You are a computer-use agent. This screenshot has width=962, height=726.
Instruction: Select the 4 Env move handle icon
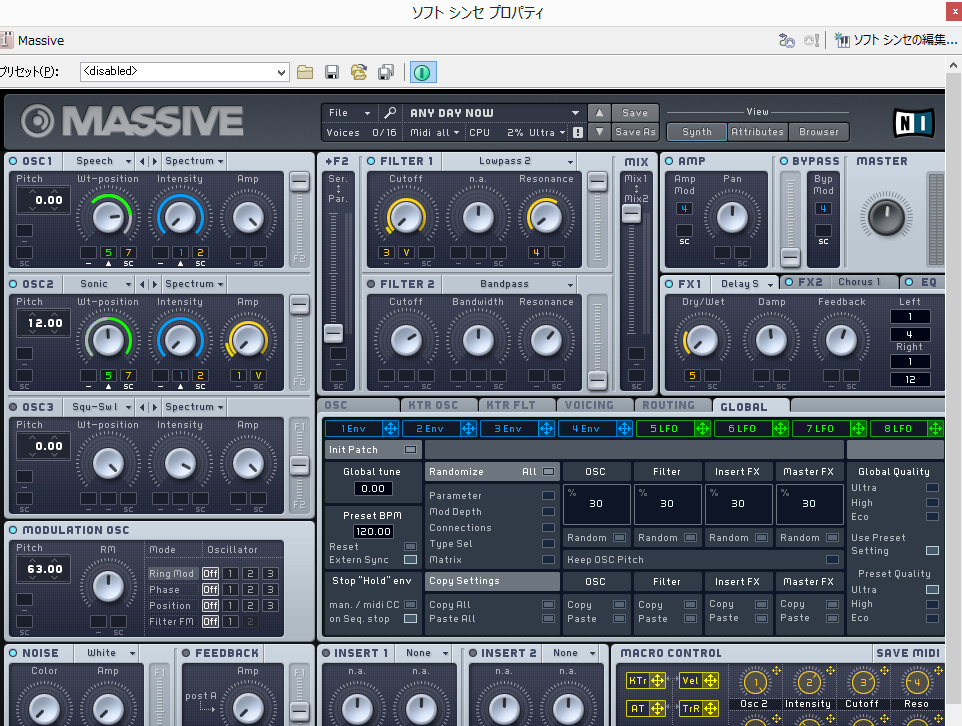point(624,428)
